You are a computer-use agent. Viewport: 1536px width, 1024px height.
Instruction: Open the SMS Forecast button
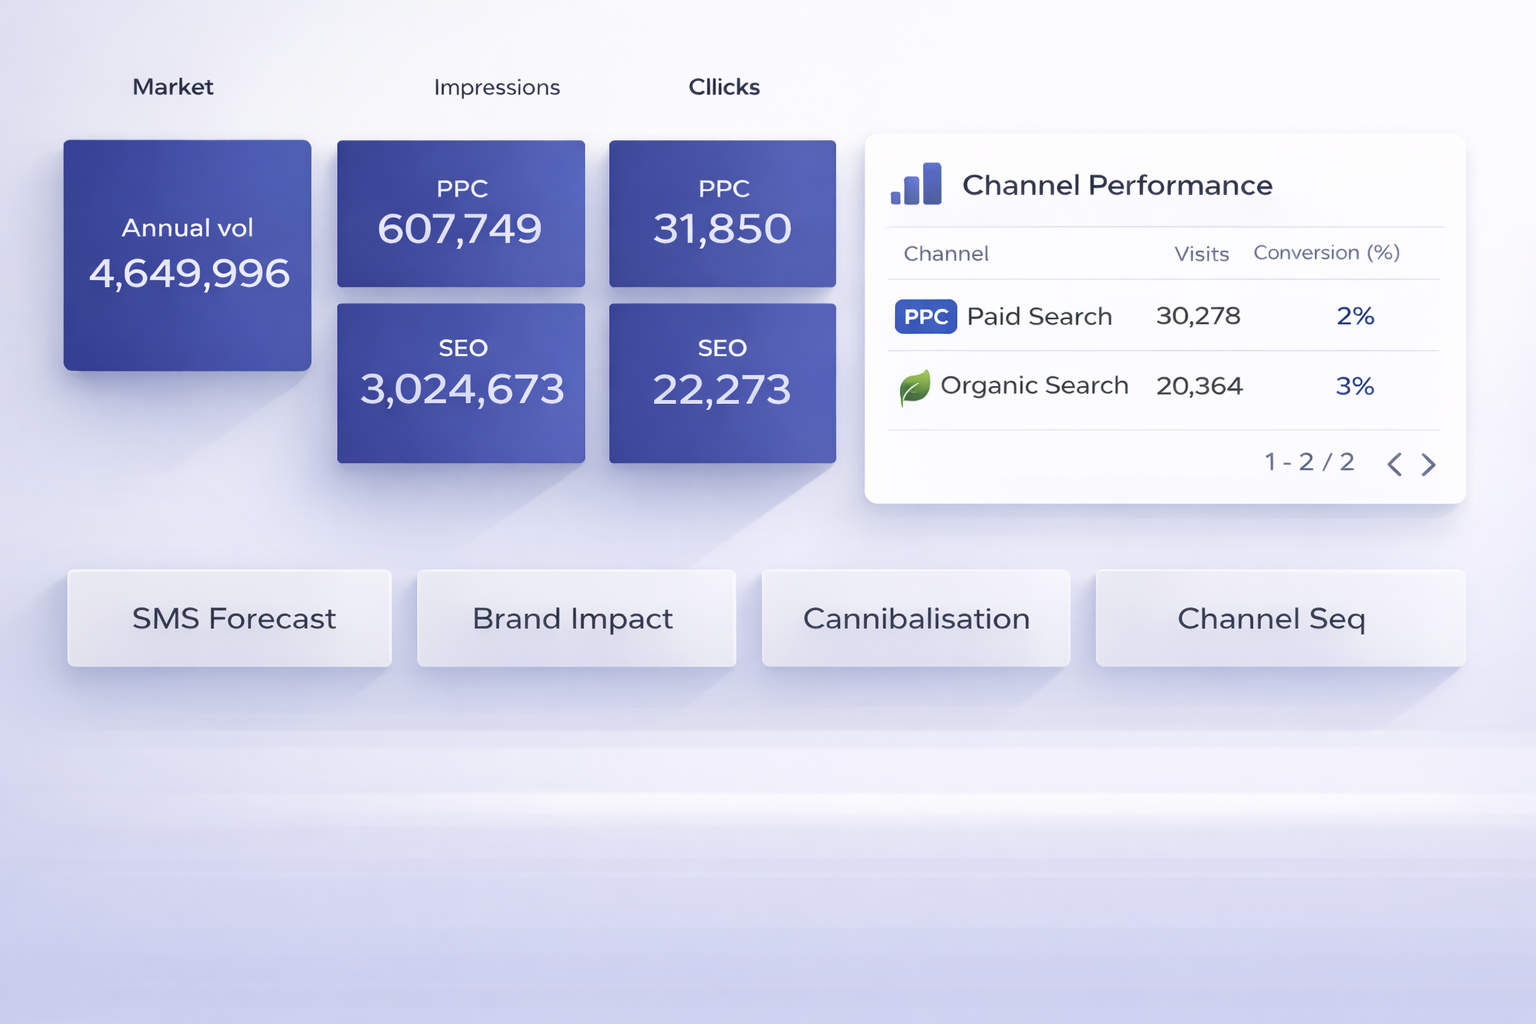tap(229, 618)
